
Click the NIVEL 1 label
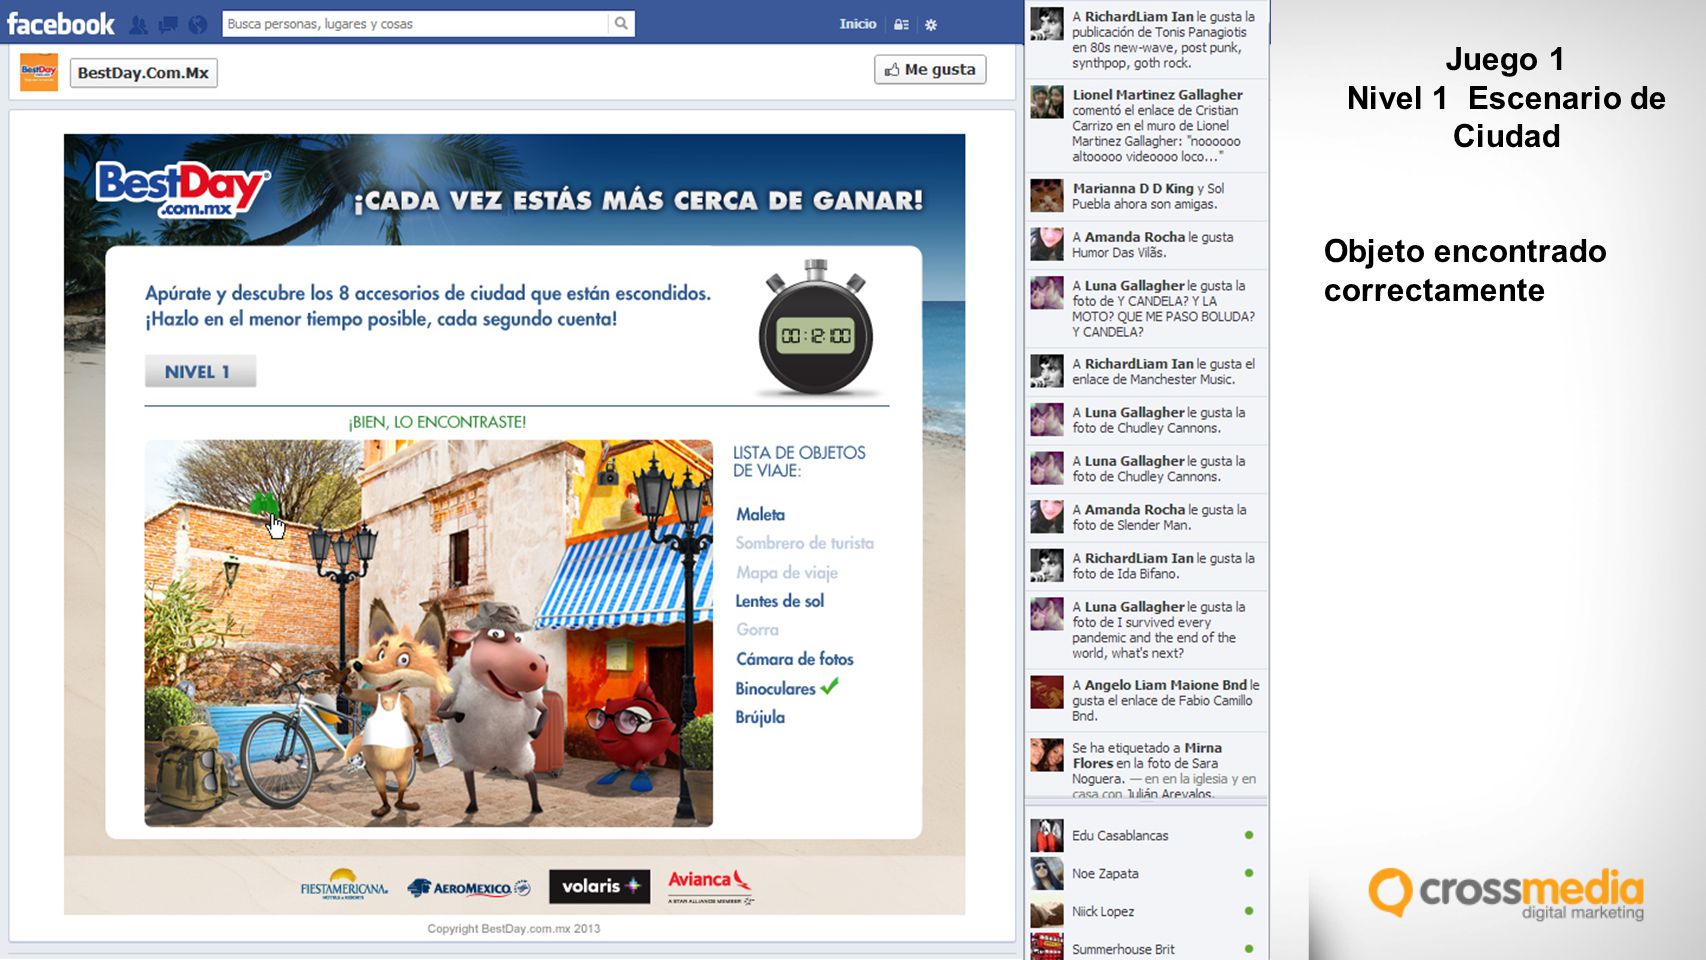pos(200,371)
